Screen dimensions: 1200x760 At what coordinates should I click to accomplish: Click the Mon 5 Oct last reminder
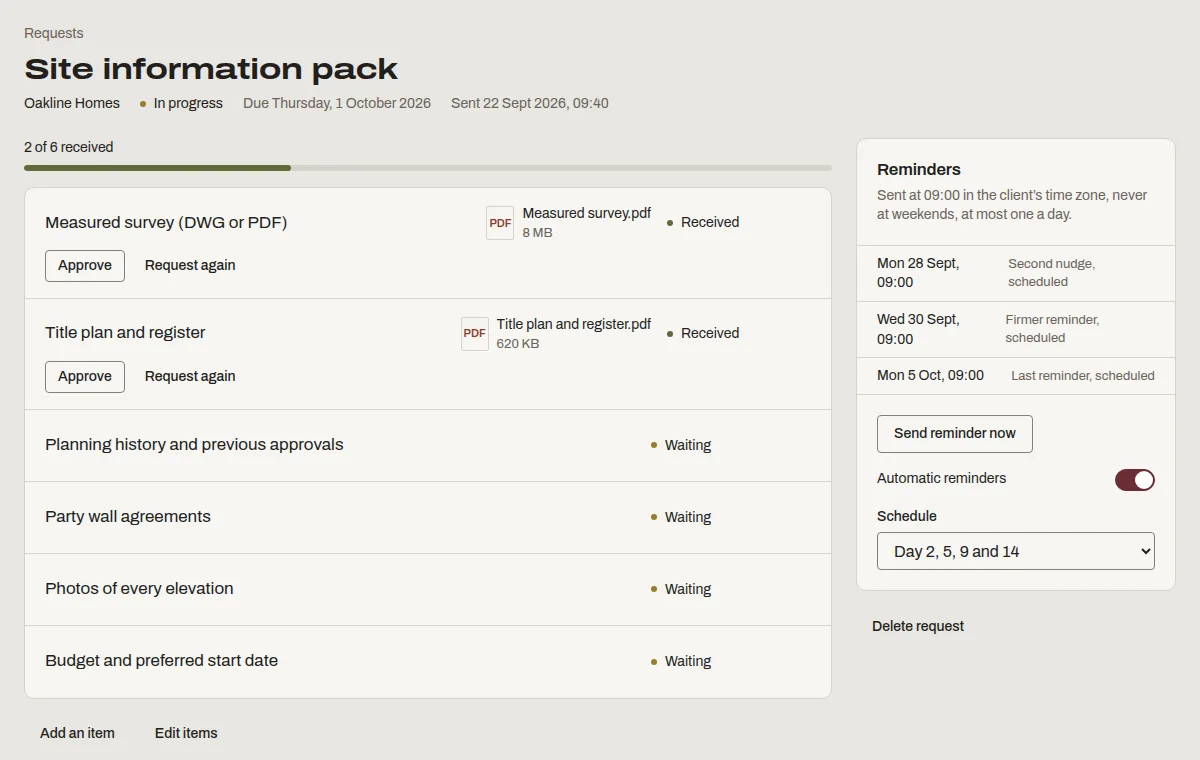[1016, 376]
